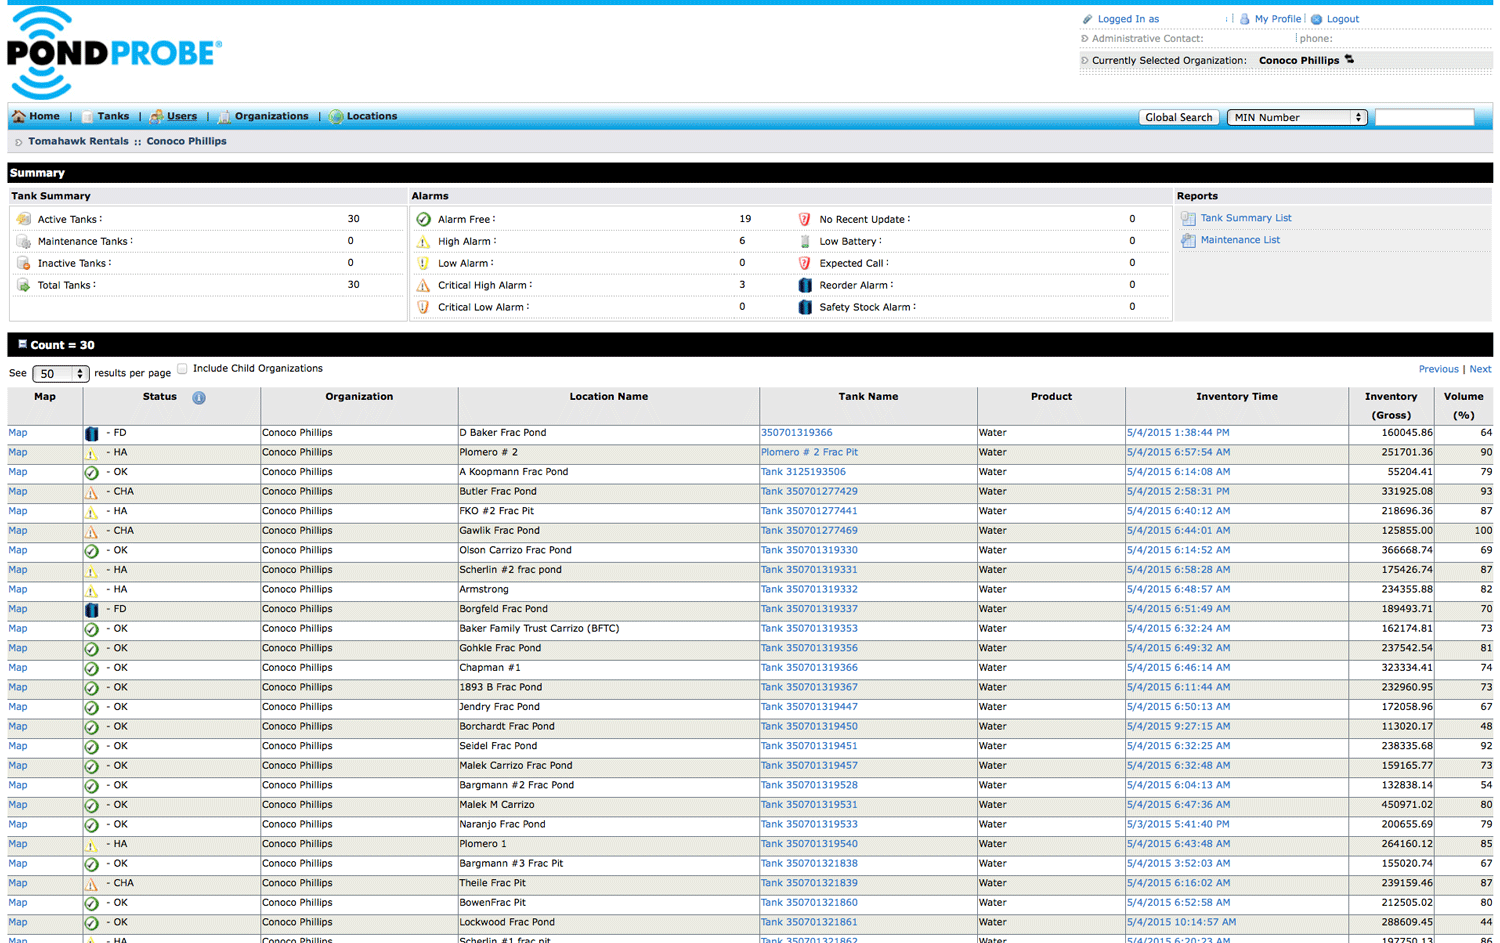Click the Total Tanks icon
This screenshot has width=1500, height=943.
click(24, 285)
